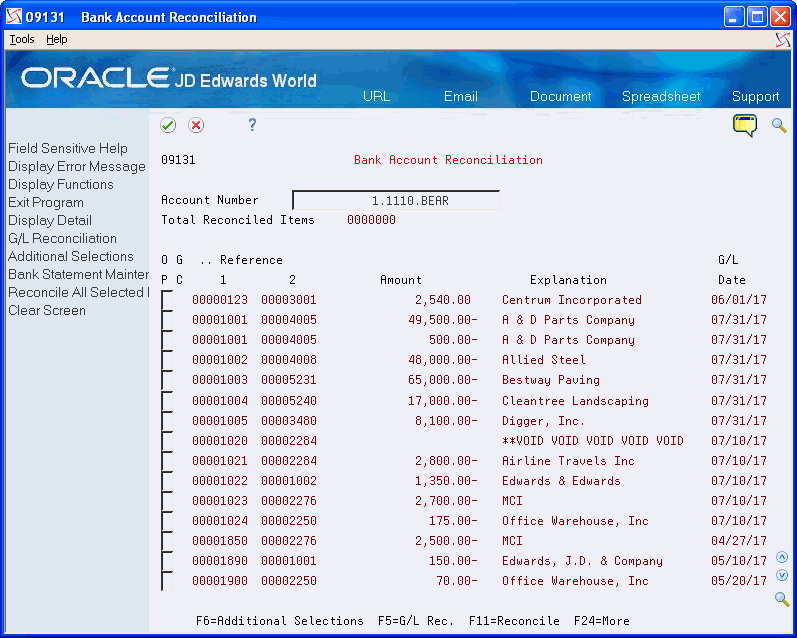Select Display Functions in the sidebar
797x638 pixels.
coord(60,185)
